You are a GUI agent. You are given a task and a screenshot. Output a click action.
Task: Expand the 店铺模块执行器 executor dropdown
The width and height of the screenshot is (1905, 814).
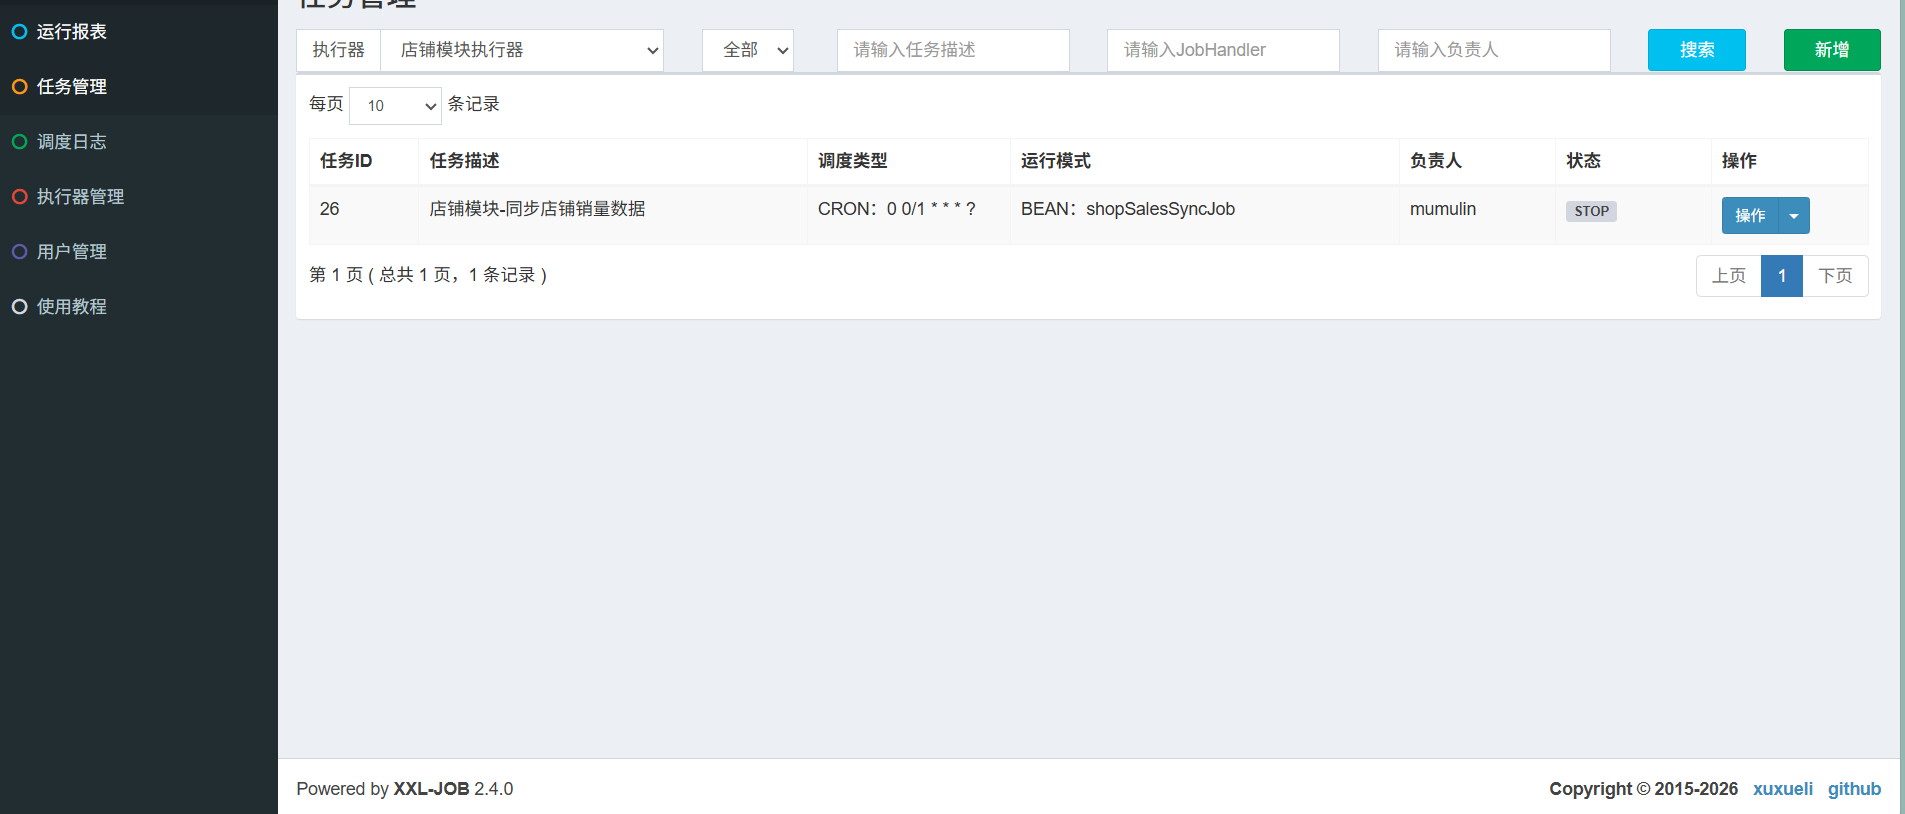click(521, 50)
